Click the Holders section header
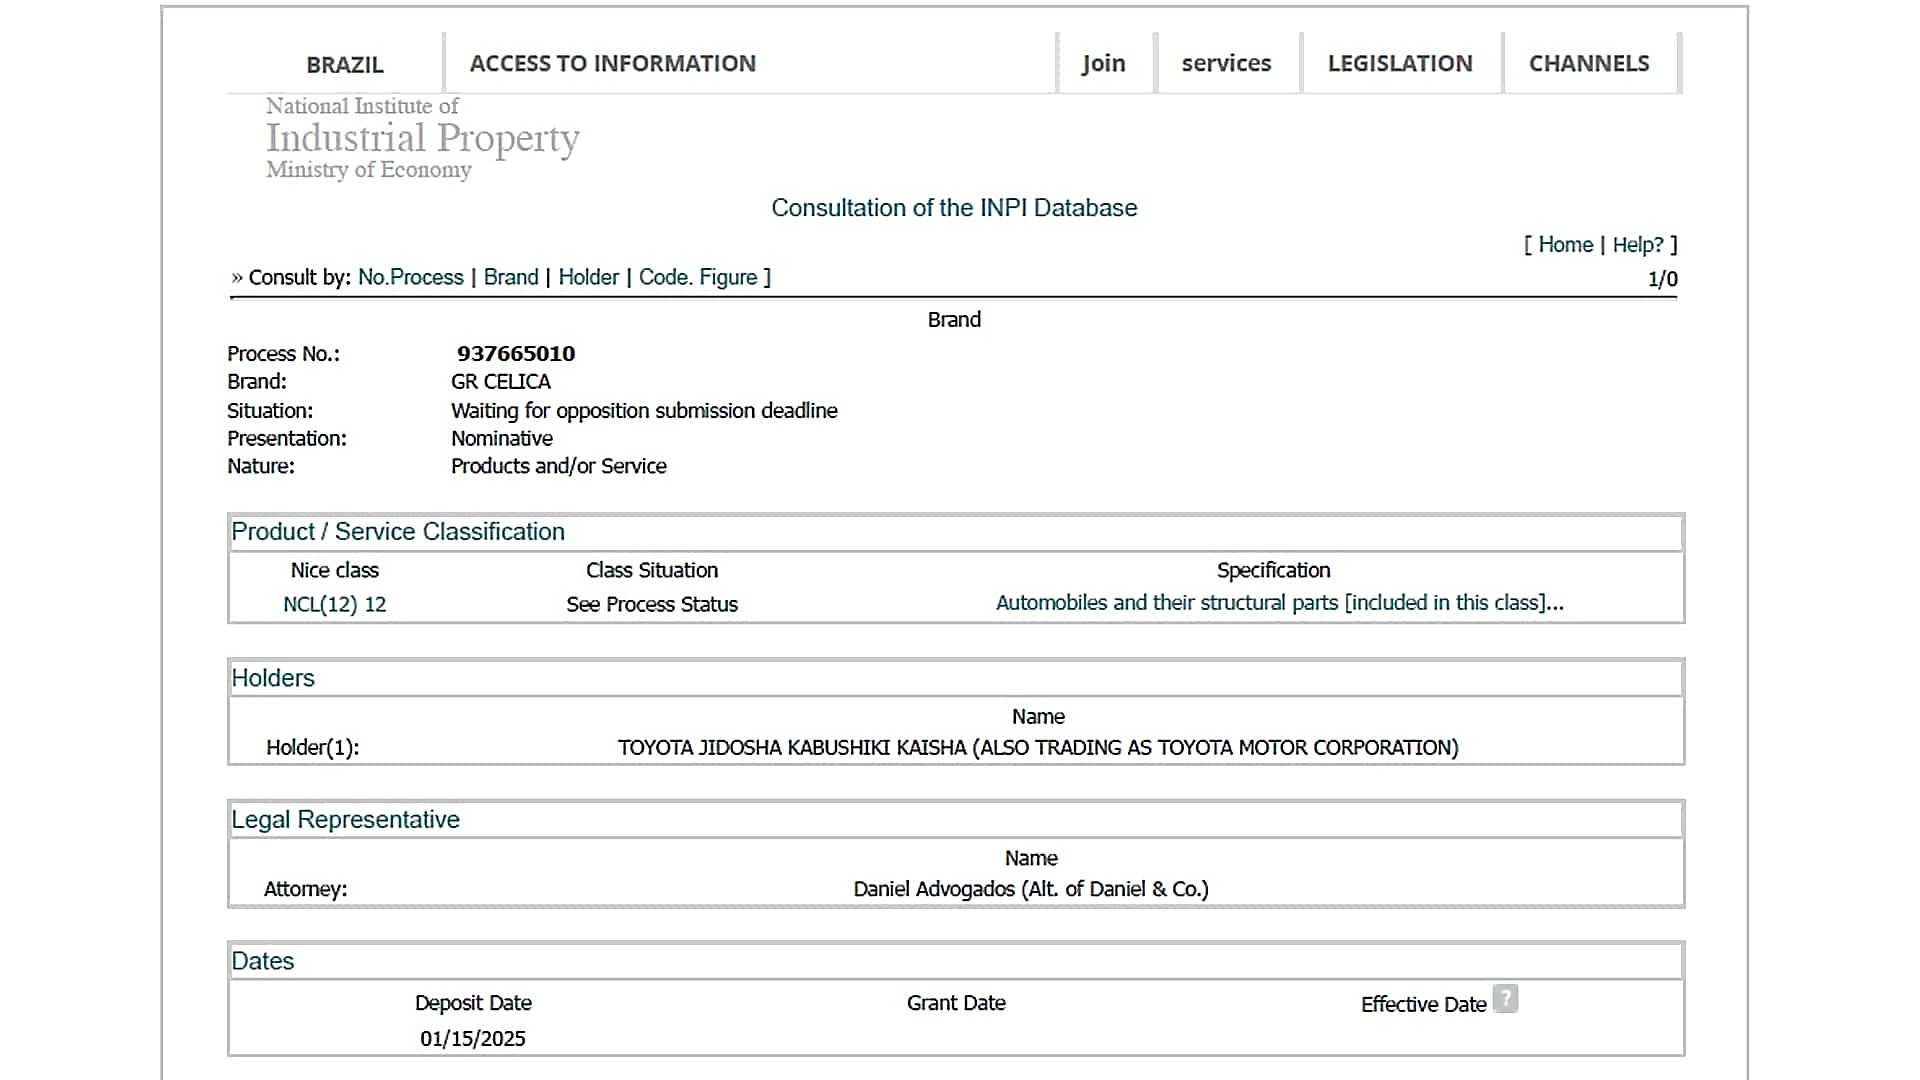The image size is (1920, 1080). 273,678
